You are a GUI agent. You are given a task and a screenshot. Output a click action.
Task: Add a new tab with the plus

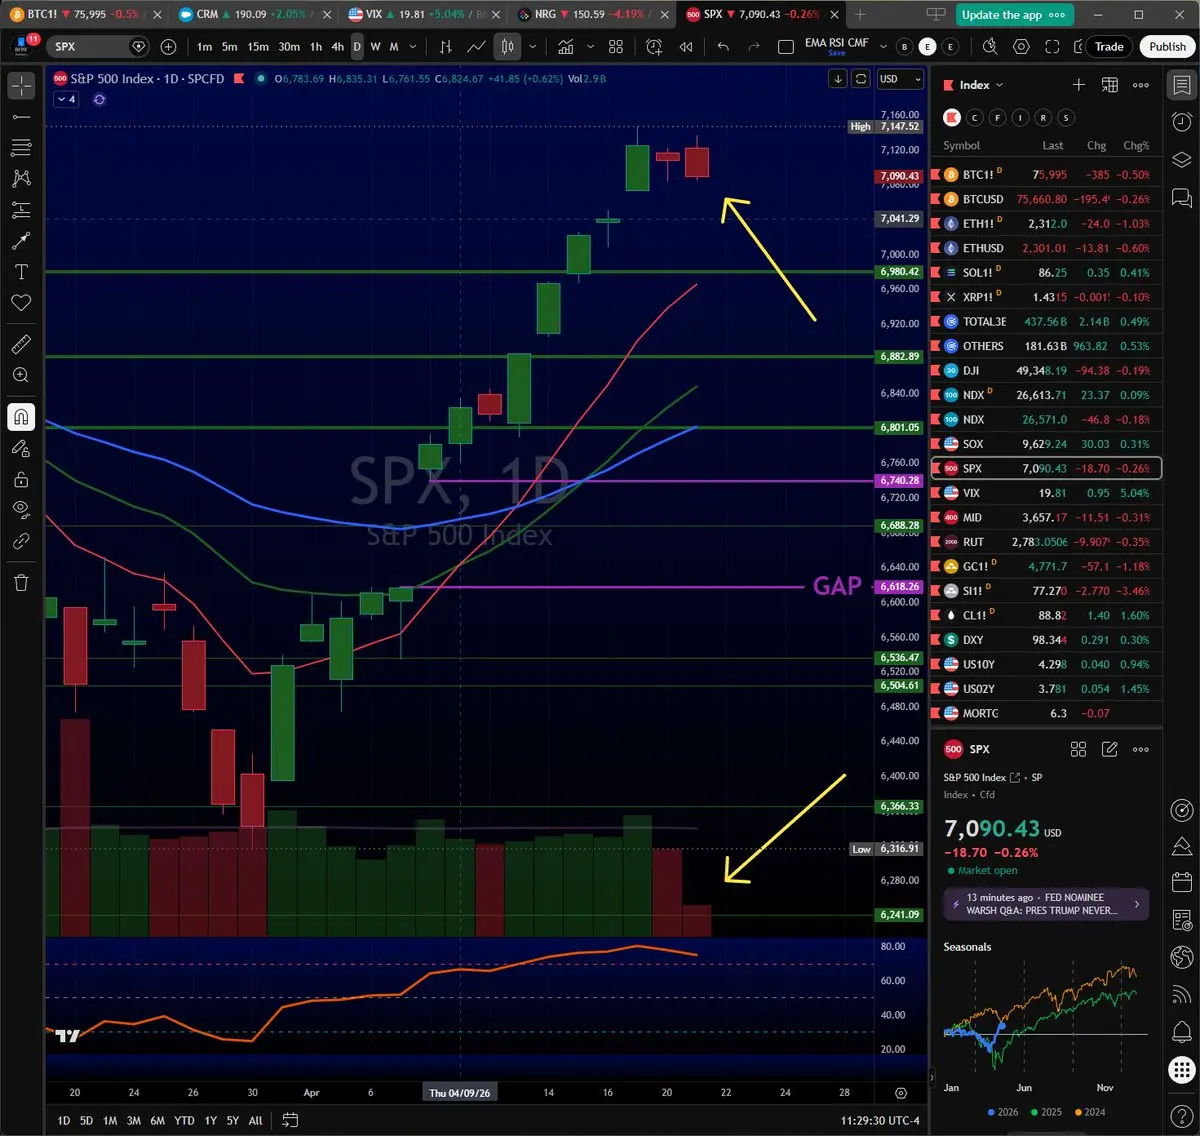860,15
